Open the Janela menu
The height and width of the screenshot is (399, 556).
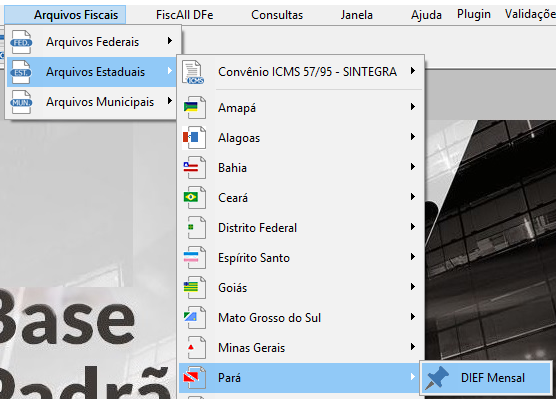357,15
